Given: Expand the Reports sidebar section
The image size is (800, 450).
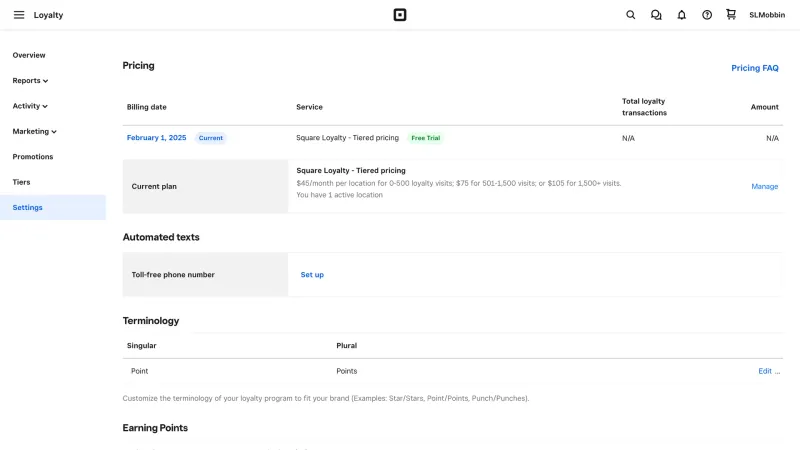Looking at the screenshot, I should (x=30, y=81).
